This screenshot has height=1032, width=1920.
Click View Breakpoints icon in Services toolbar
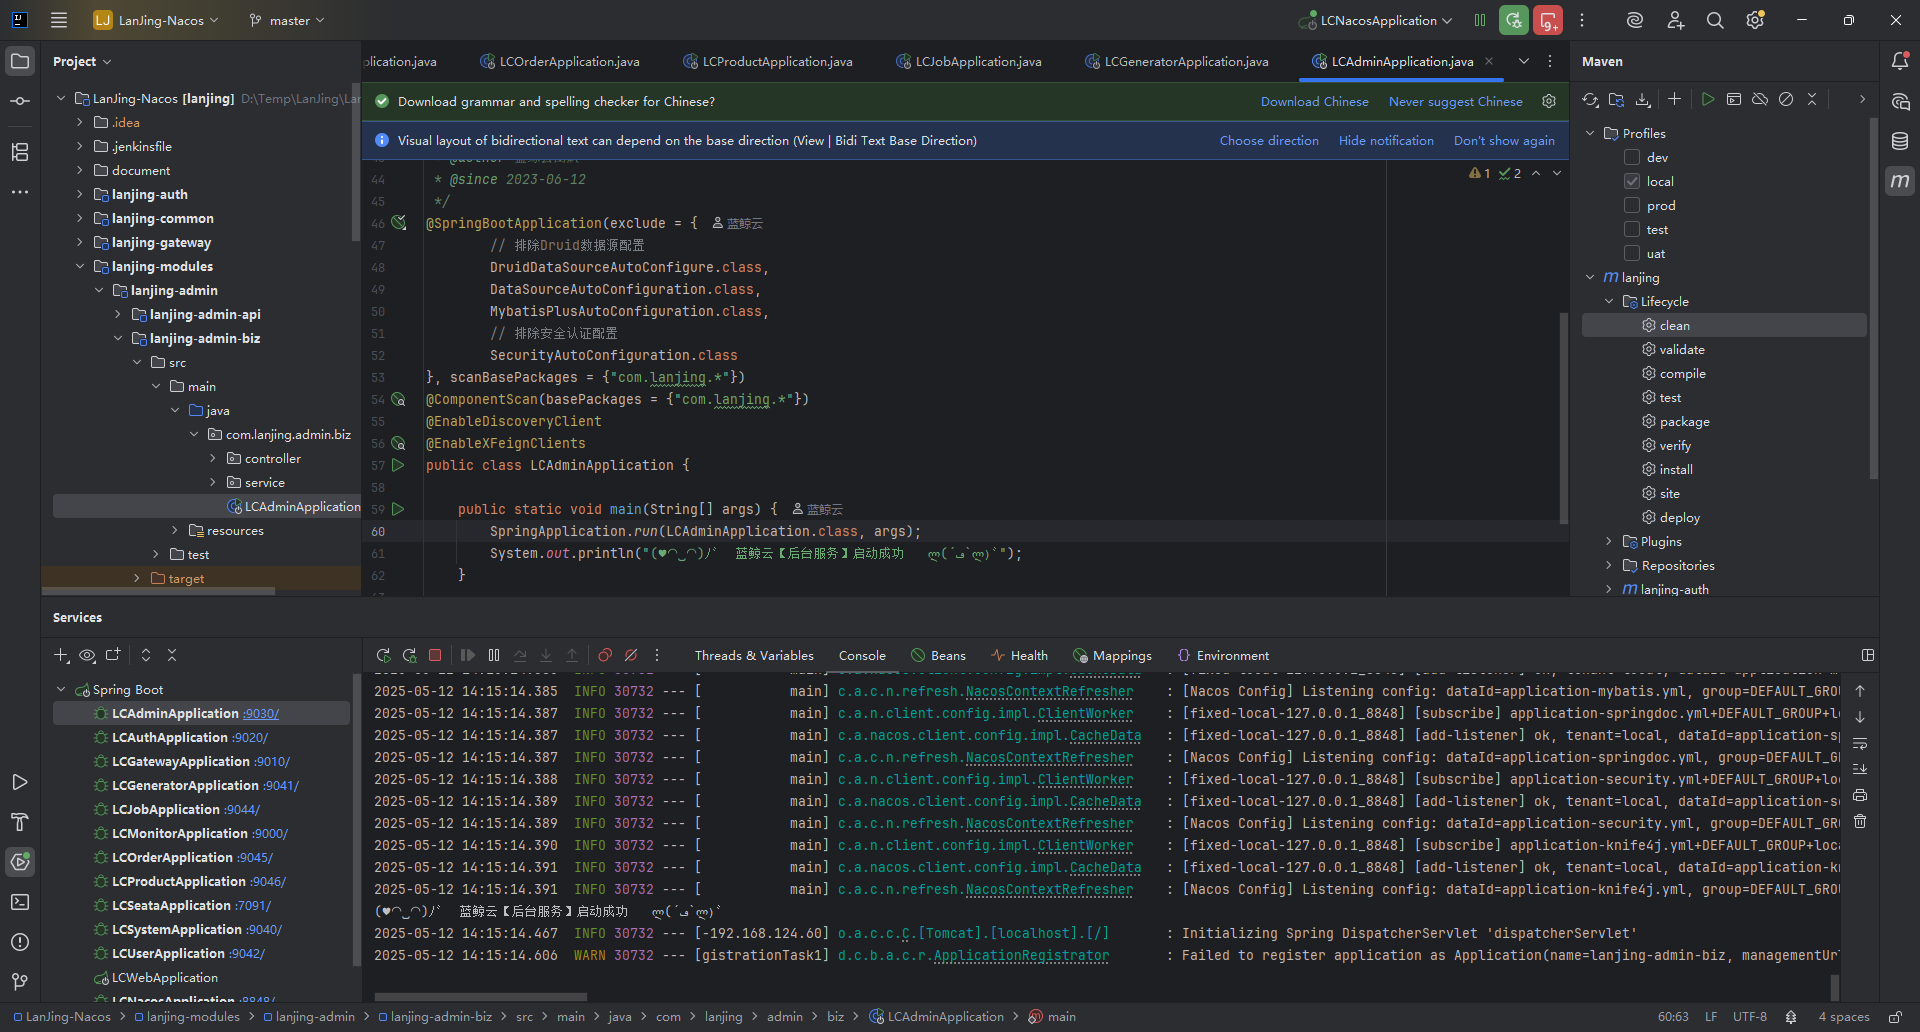click(x=605, y=655)
